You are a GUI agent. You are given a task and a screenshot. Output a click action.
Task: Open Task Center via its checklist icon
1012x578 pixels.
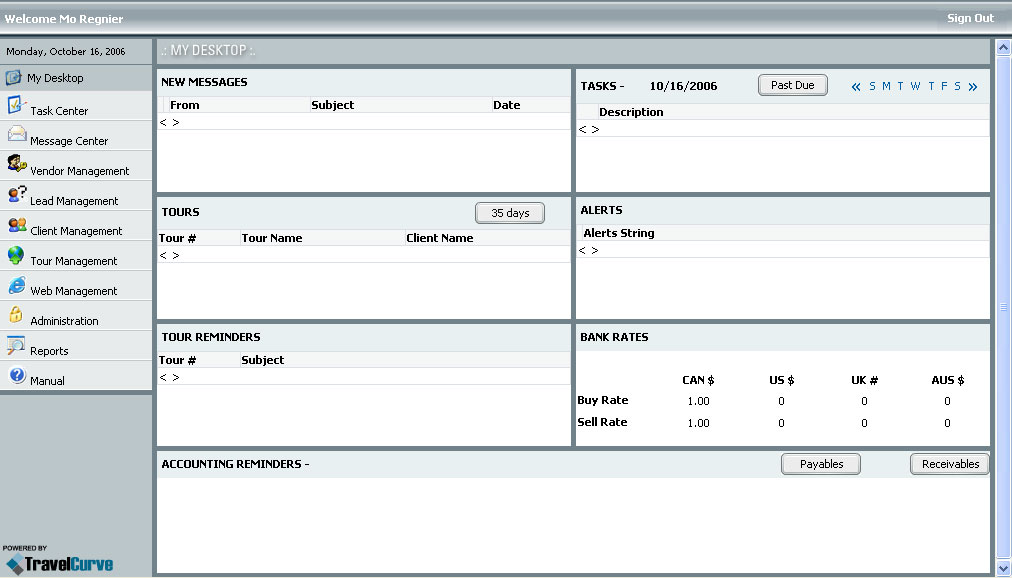tap(16, 105)
